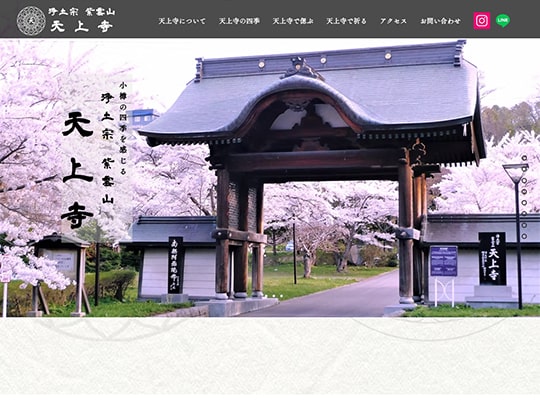Go home via 浄土宗 紫雲山 天上寺 header title
The width and height of the screenshot is (540, 420).
(82, 21)
